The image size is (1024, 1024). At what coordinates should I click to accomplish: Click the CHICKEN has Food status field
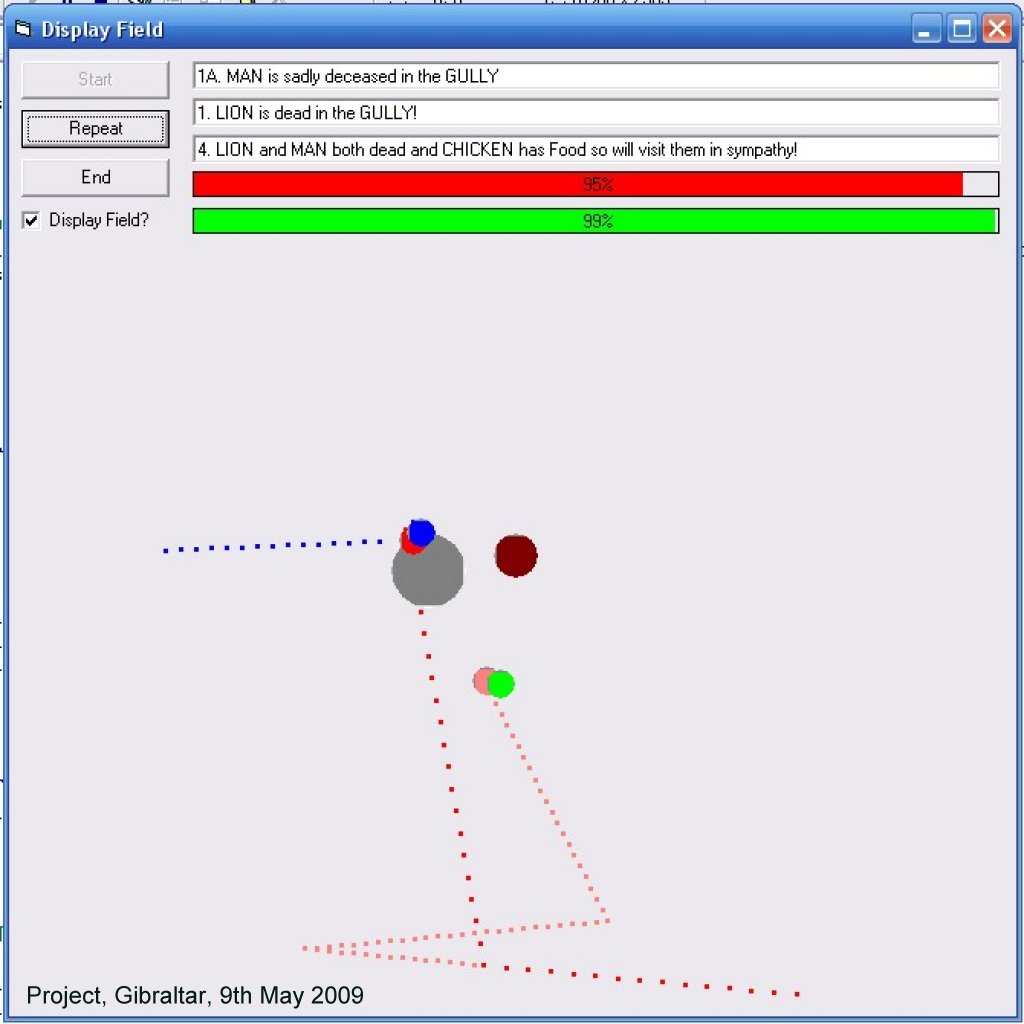596,149
